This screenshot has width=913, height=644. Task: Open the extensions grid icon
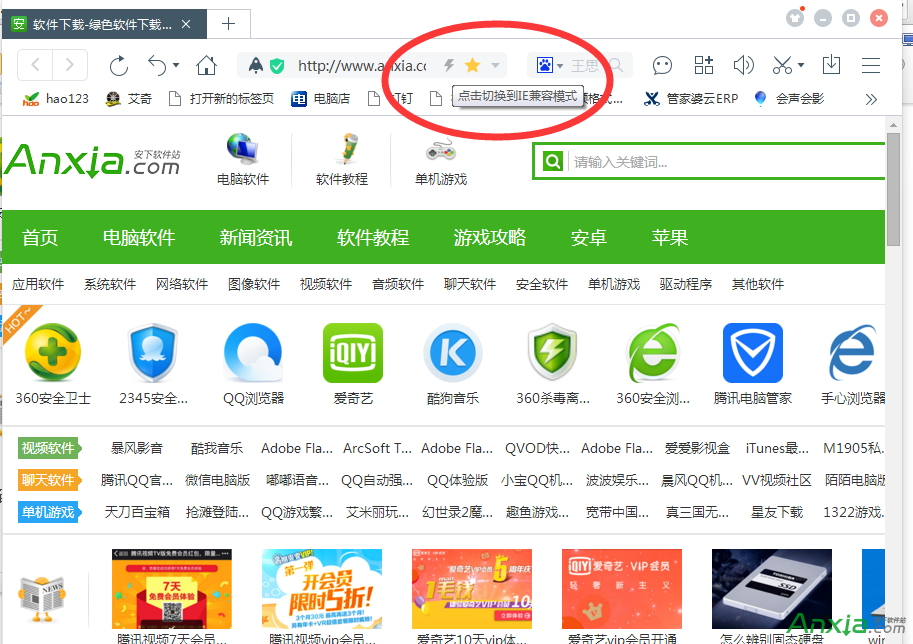(x=703, y=65)
